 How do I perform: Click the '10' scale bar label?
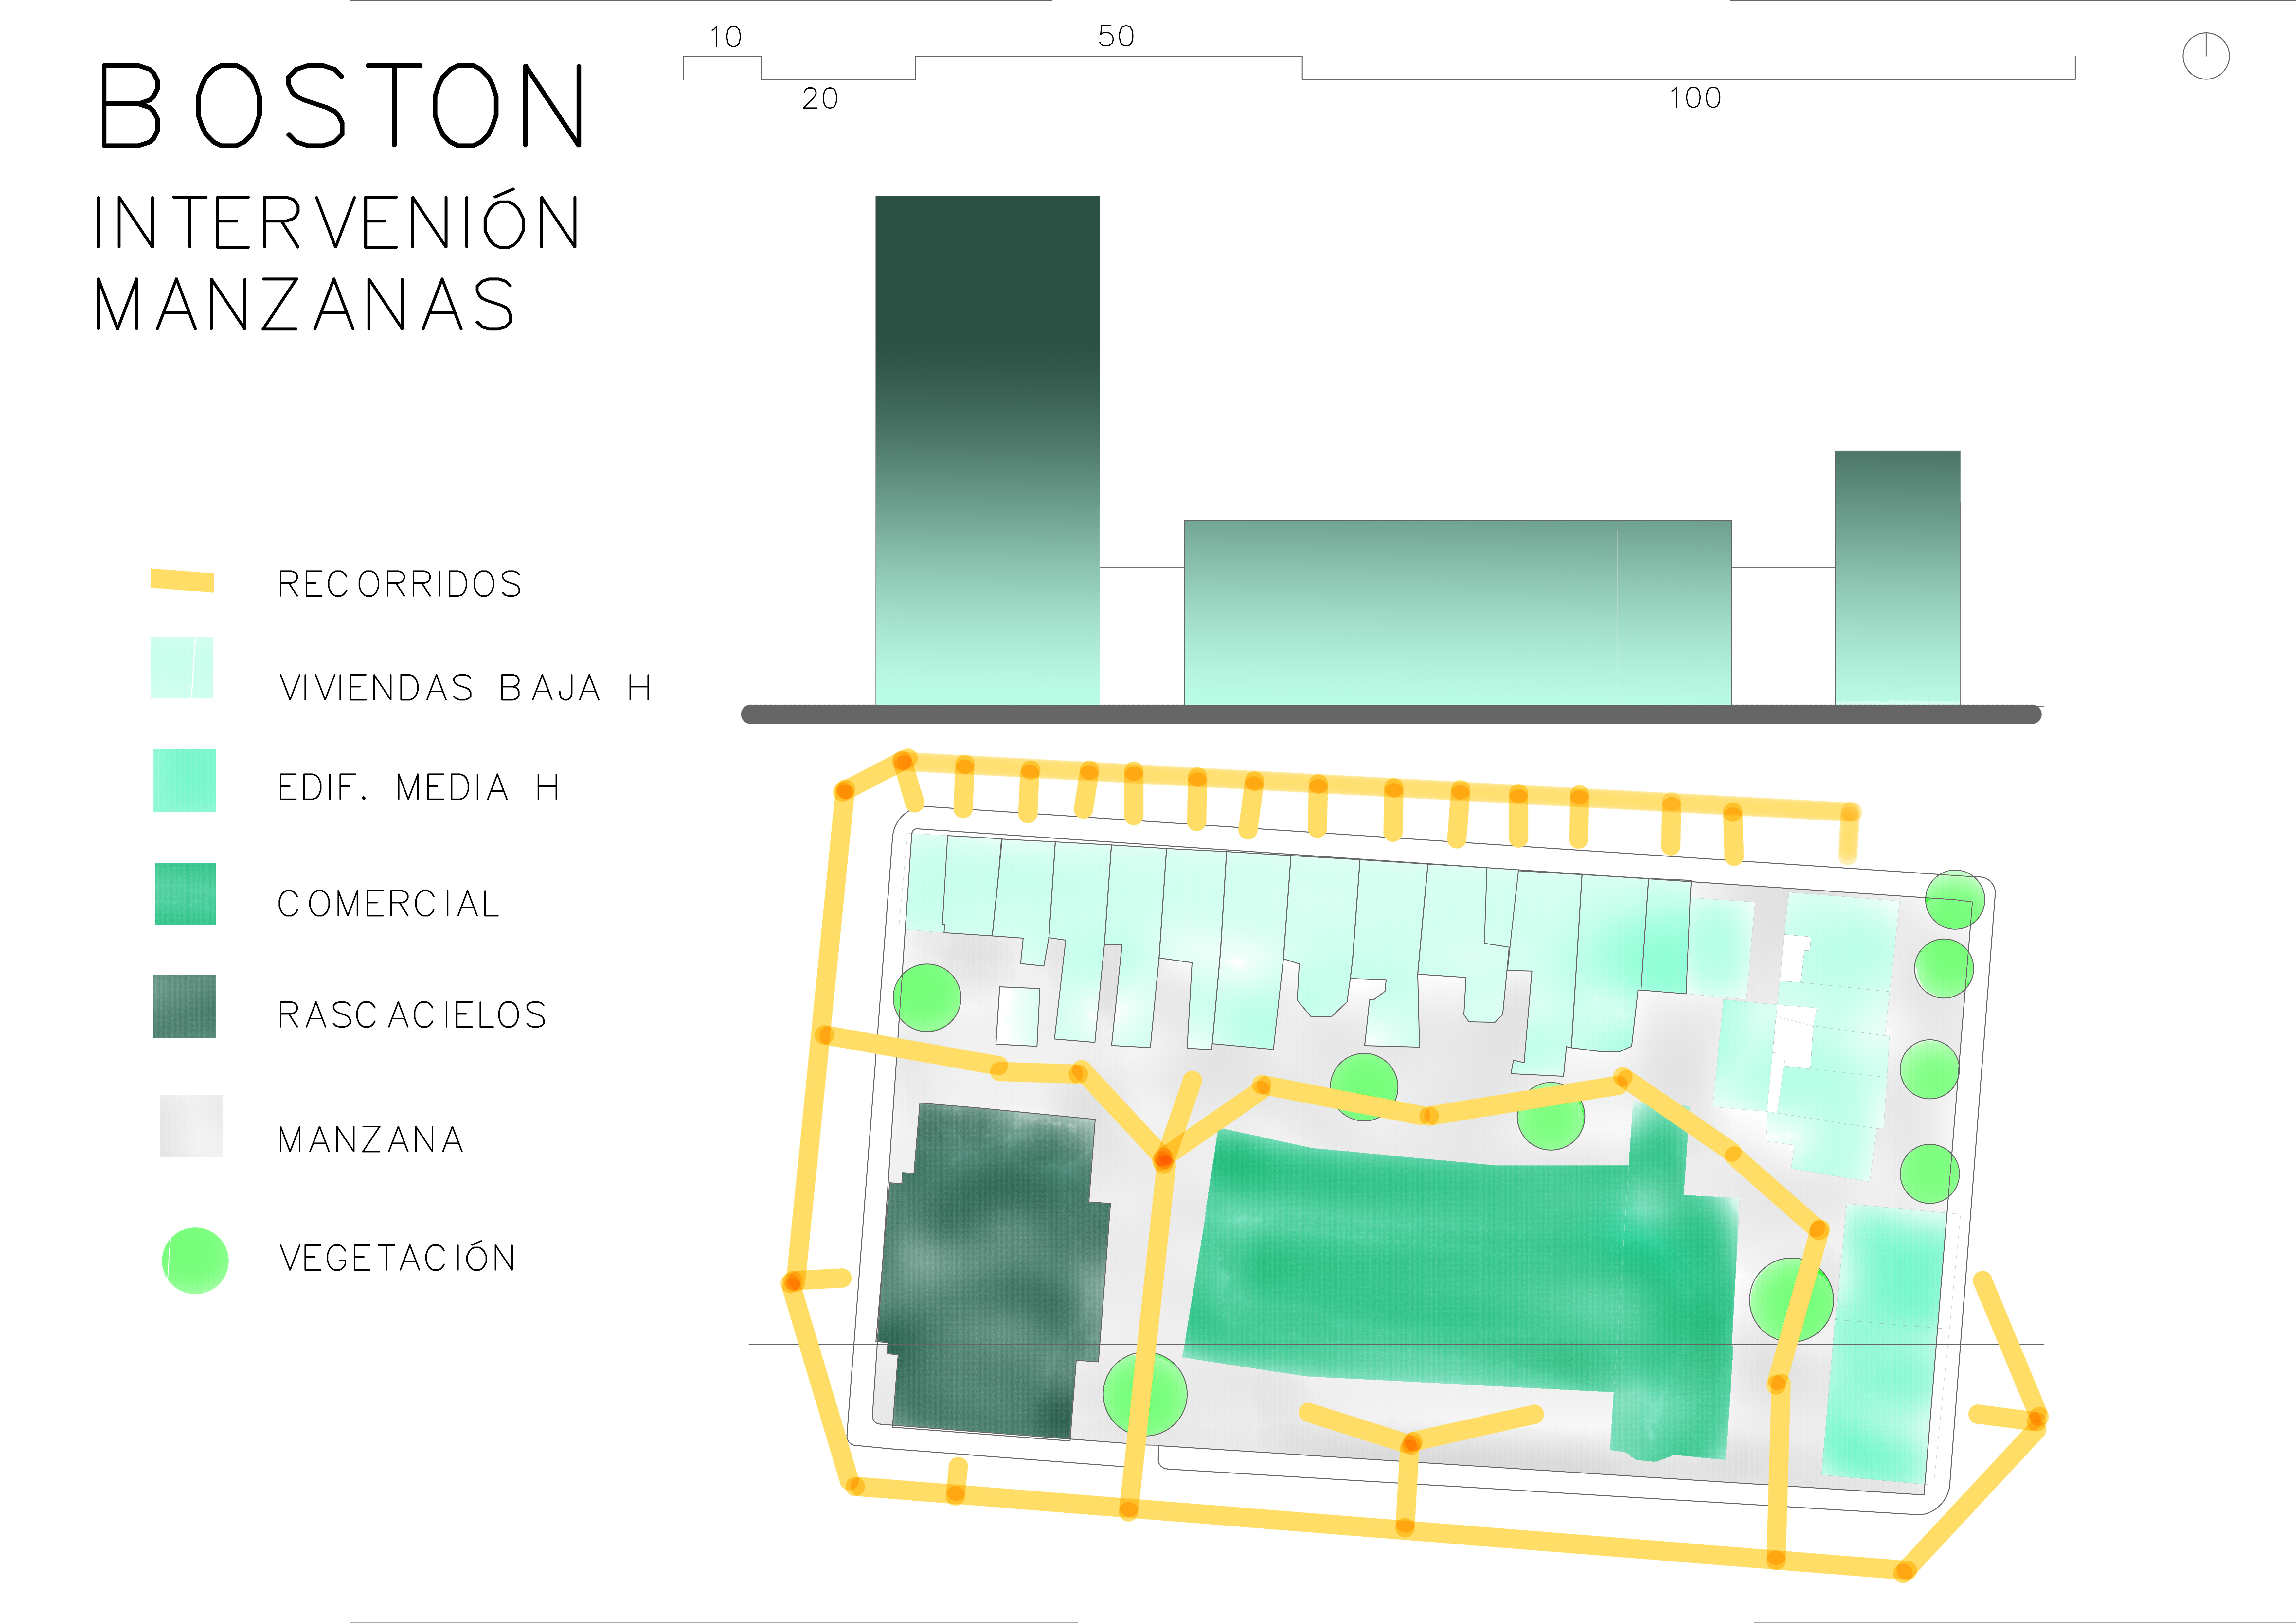pyautogui.click(x=726, y=37)
